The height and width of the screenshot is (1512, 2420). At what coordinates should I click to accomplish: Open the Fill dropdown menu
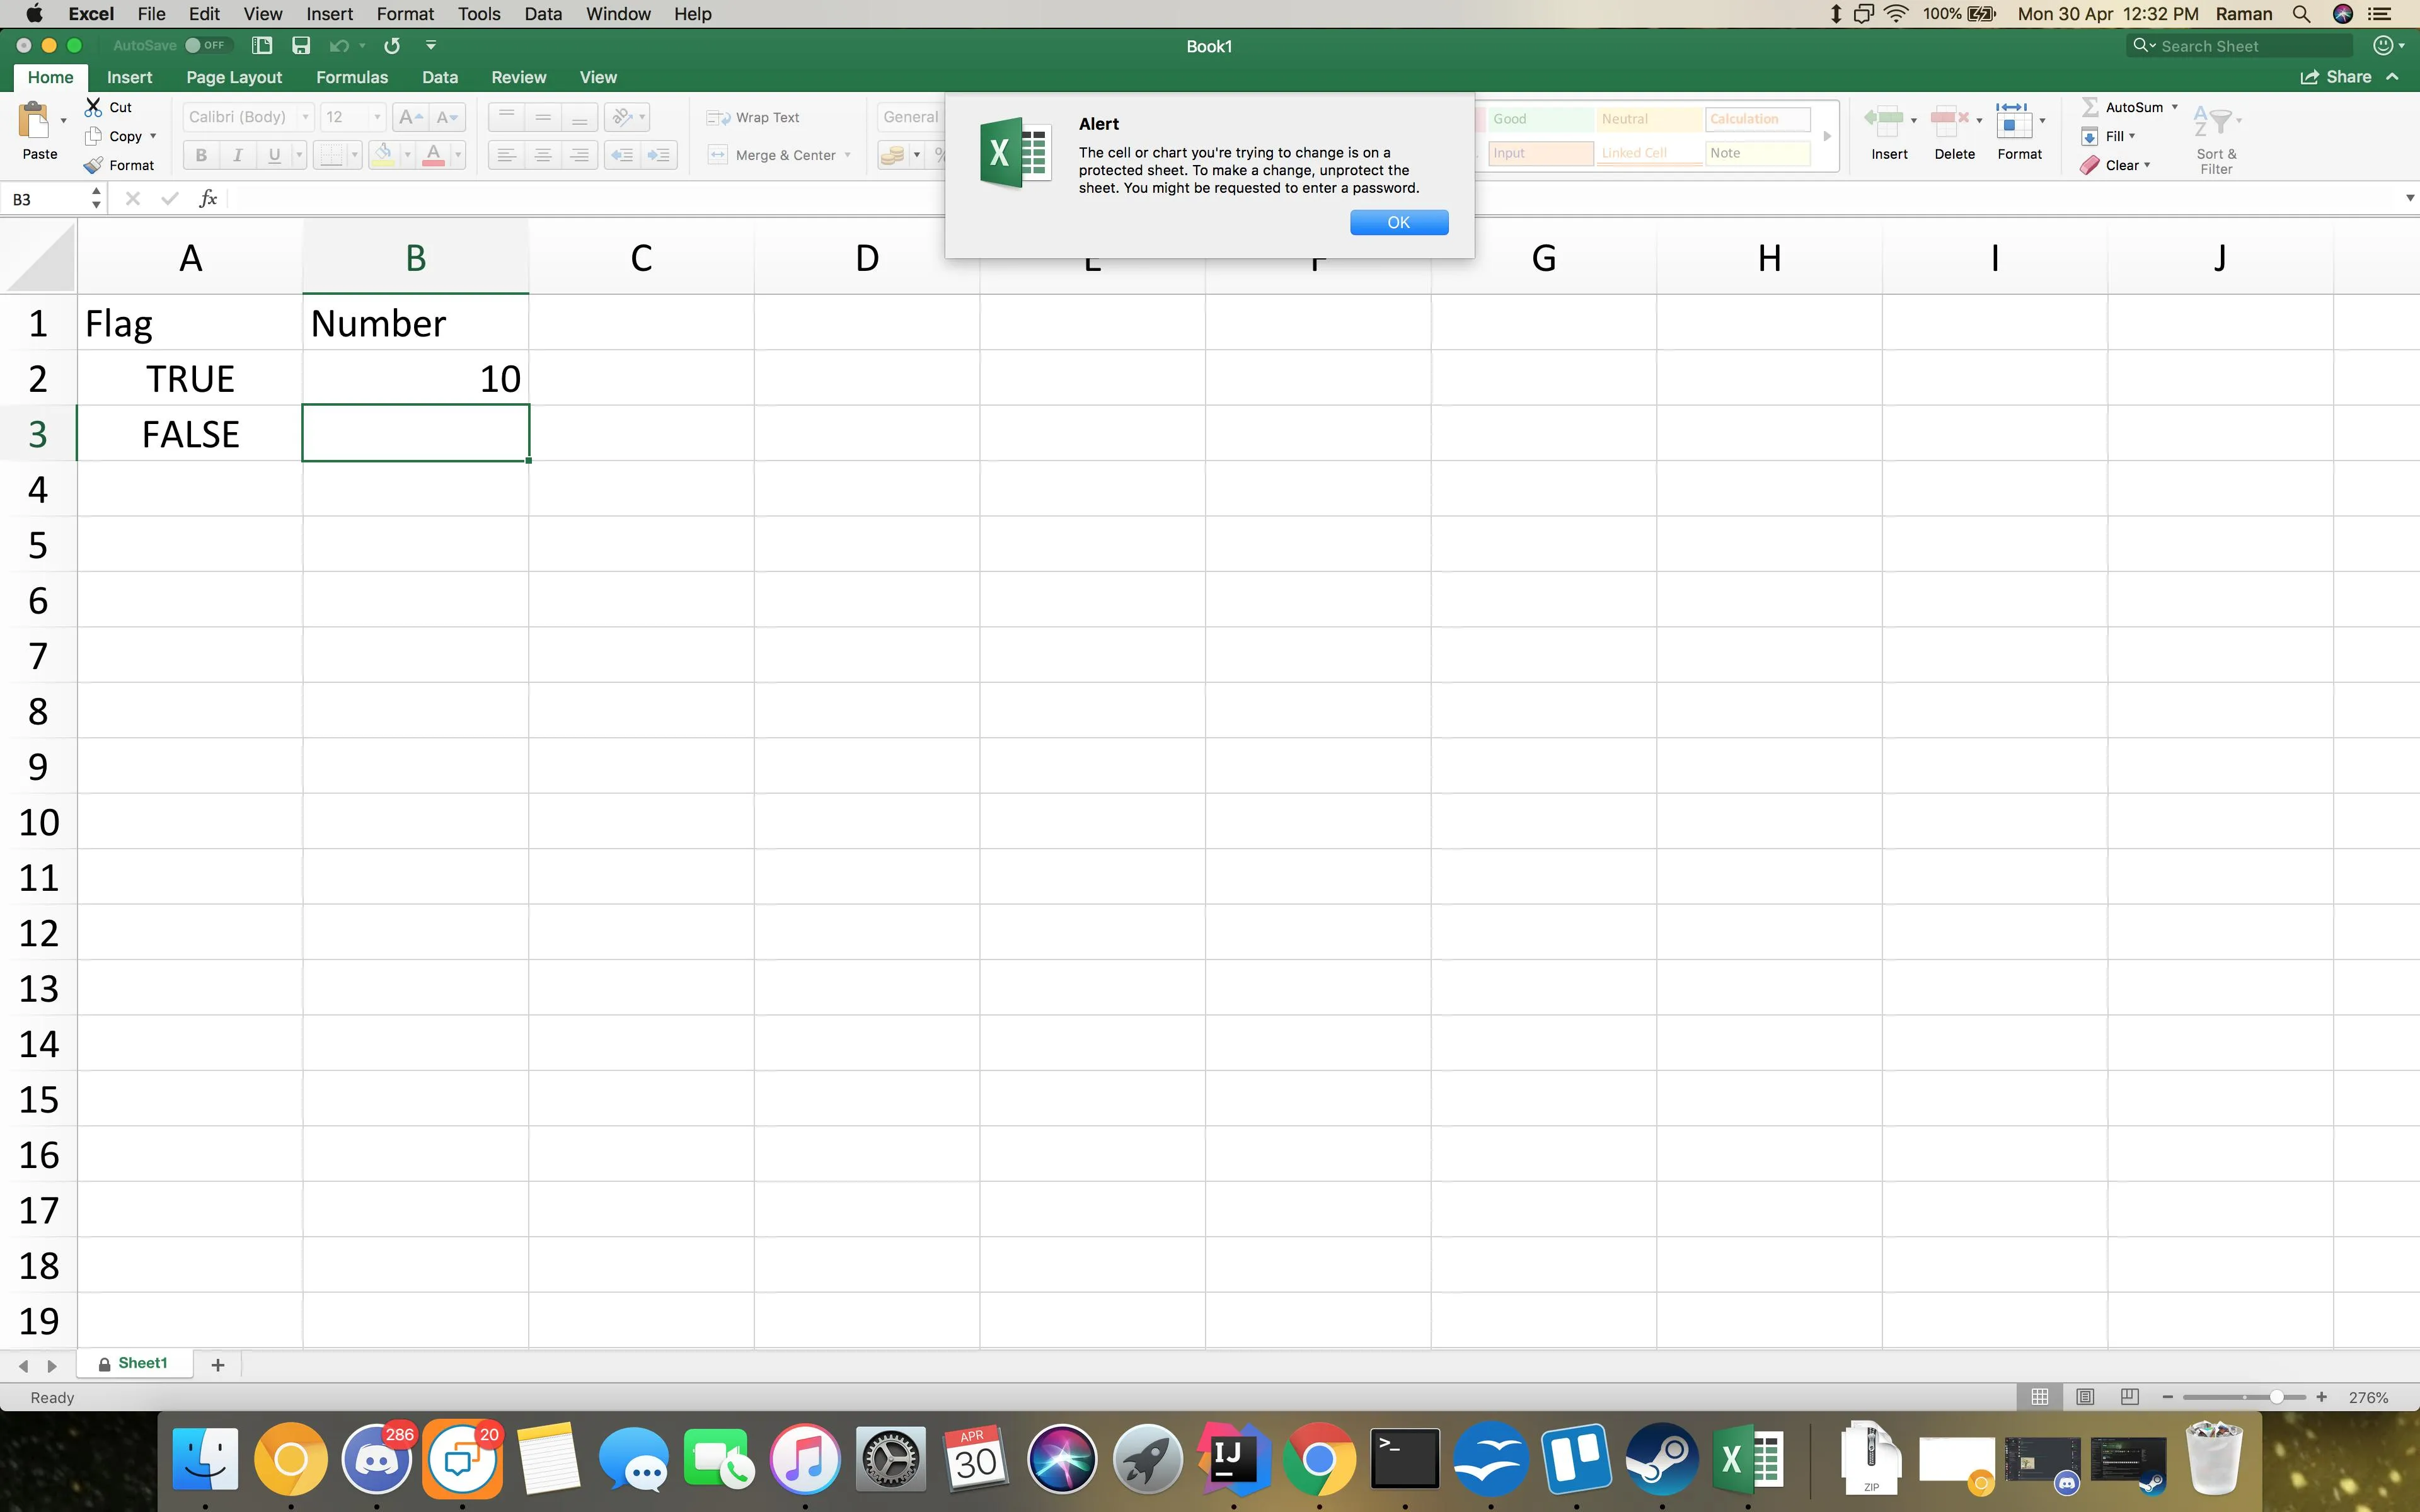2132,136
